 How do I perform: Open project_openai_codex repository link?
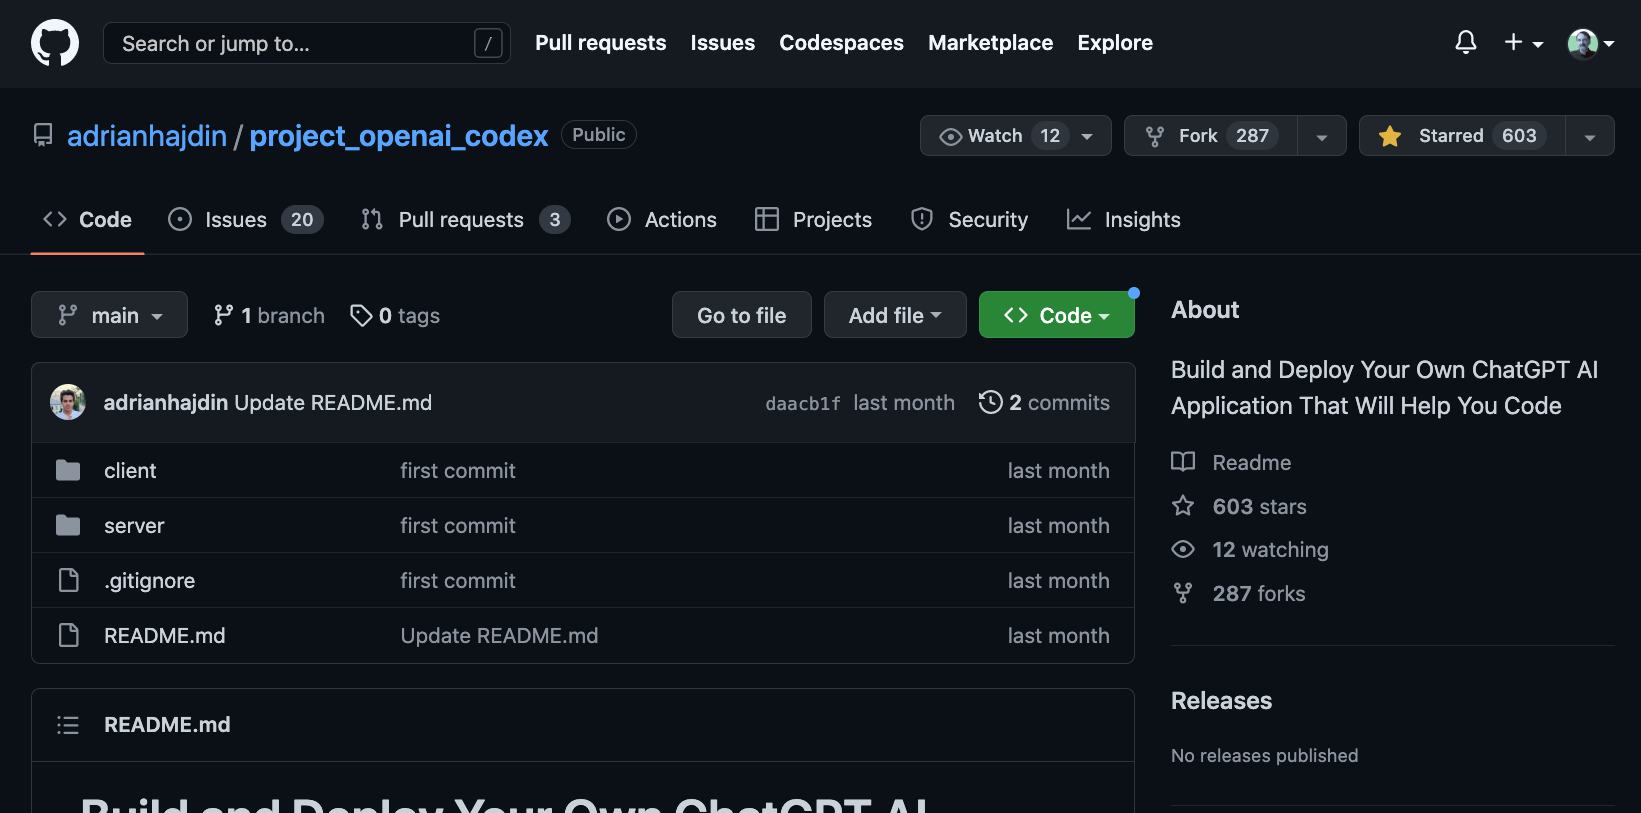click(398, 136)
